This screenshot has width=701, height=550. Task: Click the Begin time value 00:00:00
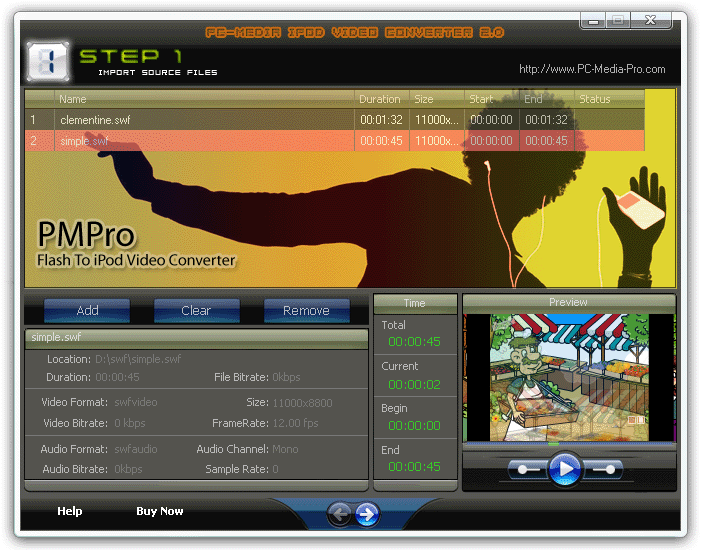414,426
